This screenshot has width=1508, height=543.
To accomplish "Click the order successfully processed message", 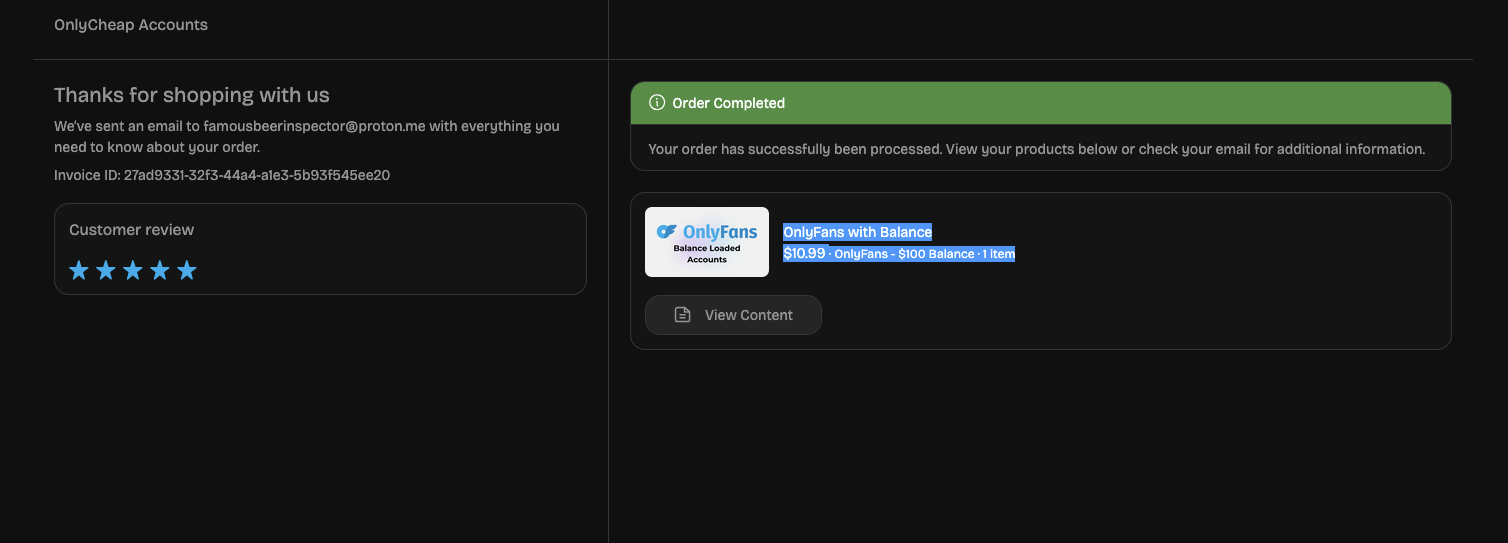I will click(1037, 149).
